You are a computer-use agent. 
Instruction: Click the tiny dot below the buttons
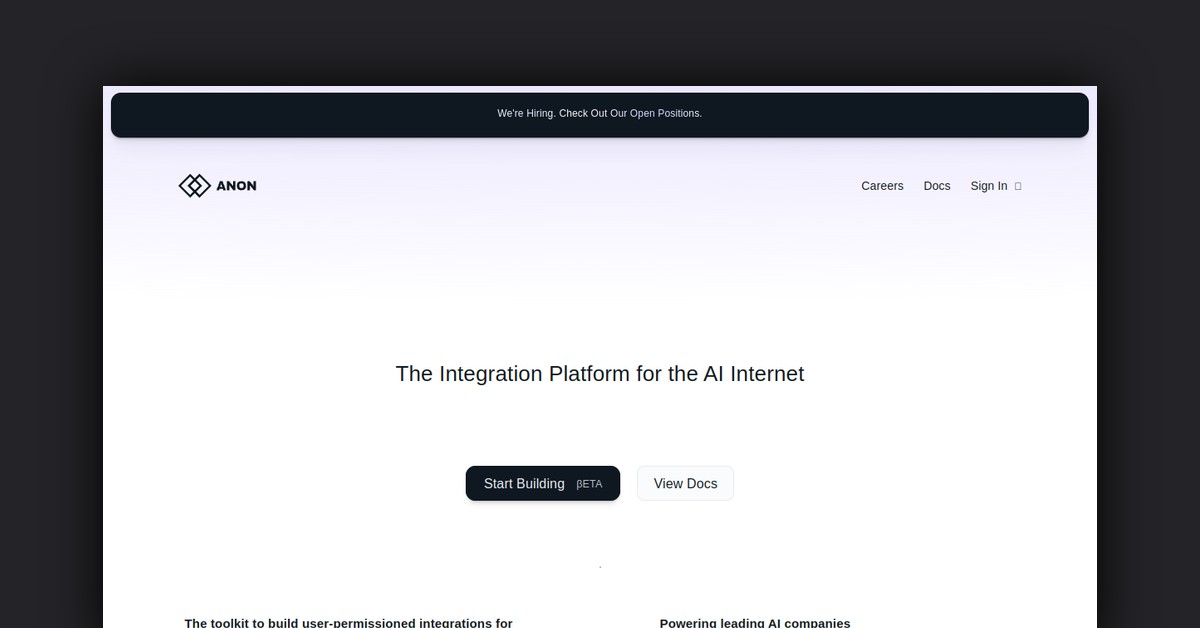point(600,567)
